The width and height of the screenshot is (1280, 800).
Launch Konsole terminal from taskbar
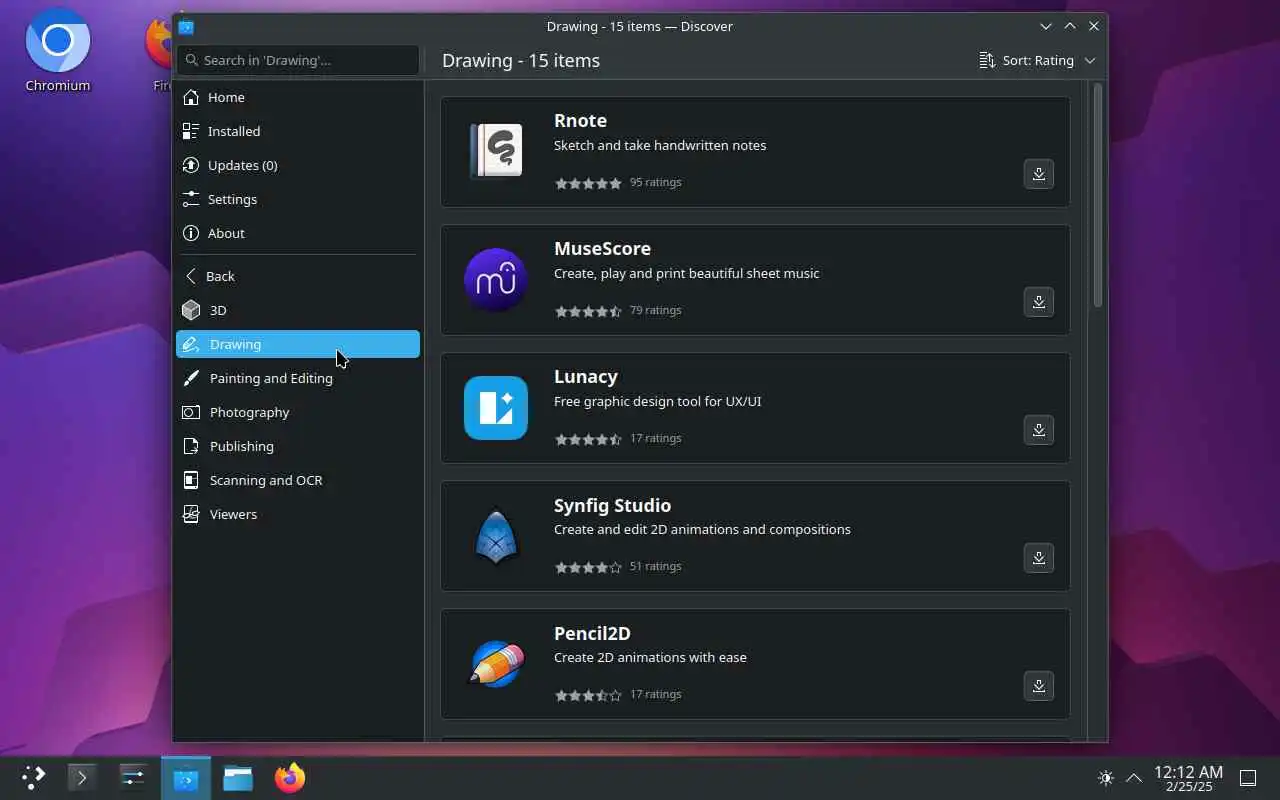[x=82, y=778]
